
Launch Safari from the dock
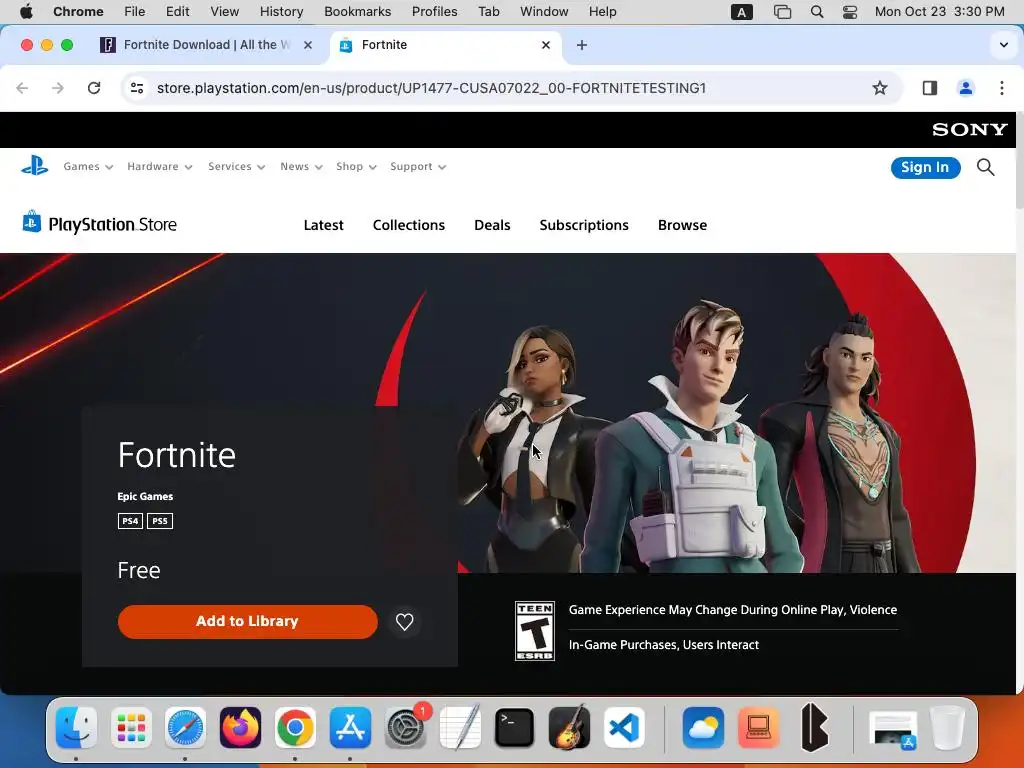pyautogui.click(x=185, y=727)
